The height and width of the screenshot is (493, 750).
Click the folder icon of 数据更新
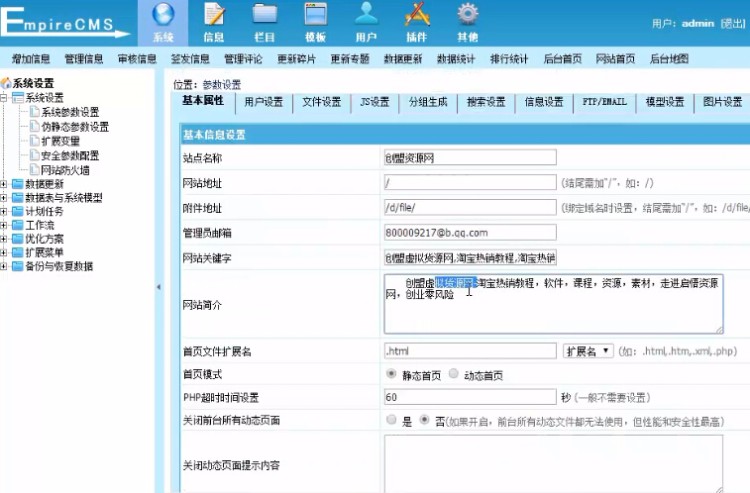[18, 184]
